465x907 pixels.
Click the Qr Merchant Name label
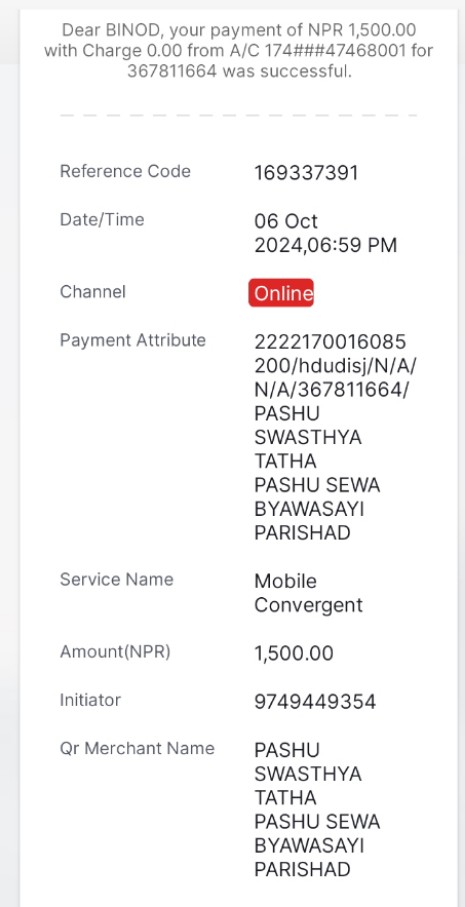tap(137, 748)
